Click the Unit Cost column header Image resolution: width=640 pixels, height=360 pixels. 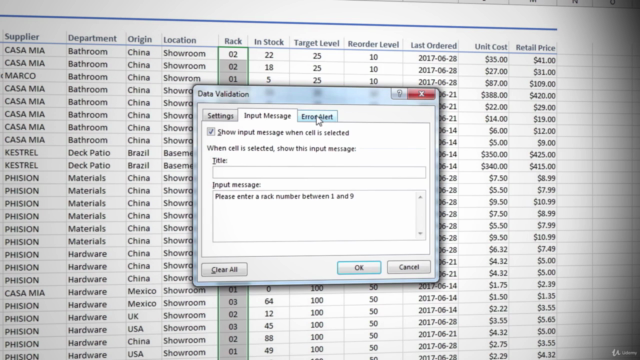[x=491, y=47]
